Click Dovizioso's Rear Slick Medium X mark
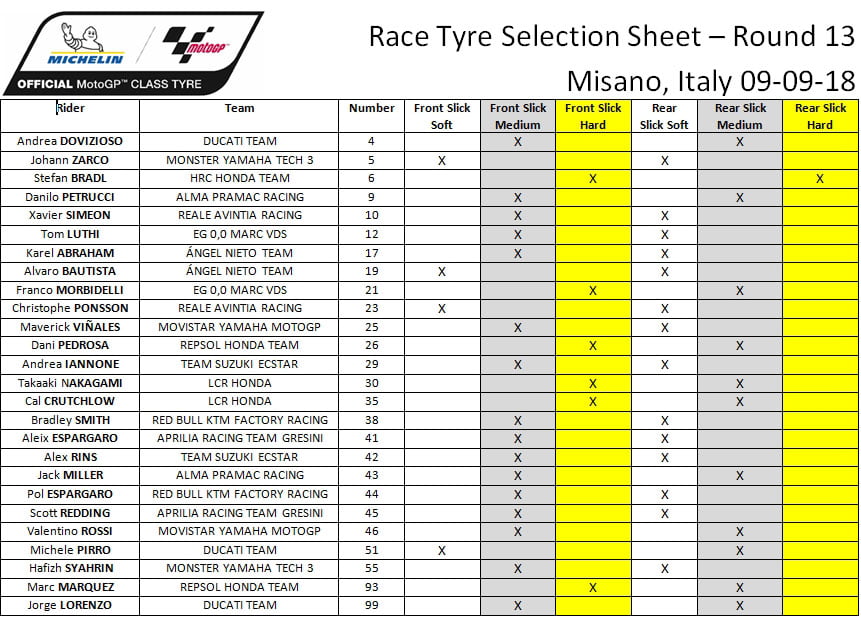Viewport: 861px width, 617px height. pyautogui.click(x=740, y=142)
